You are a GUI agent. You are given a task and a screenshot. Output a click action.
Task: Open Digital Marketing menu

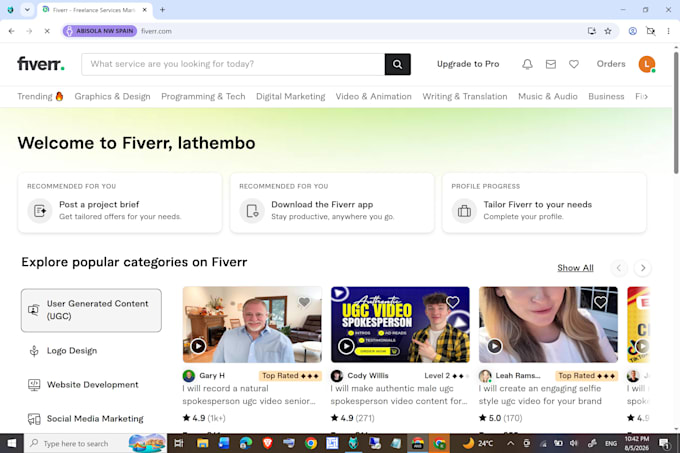pos(291,97)
